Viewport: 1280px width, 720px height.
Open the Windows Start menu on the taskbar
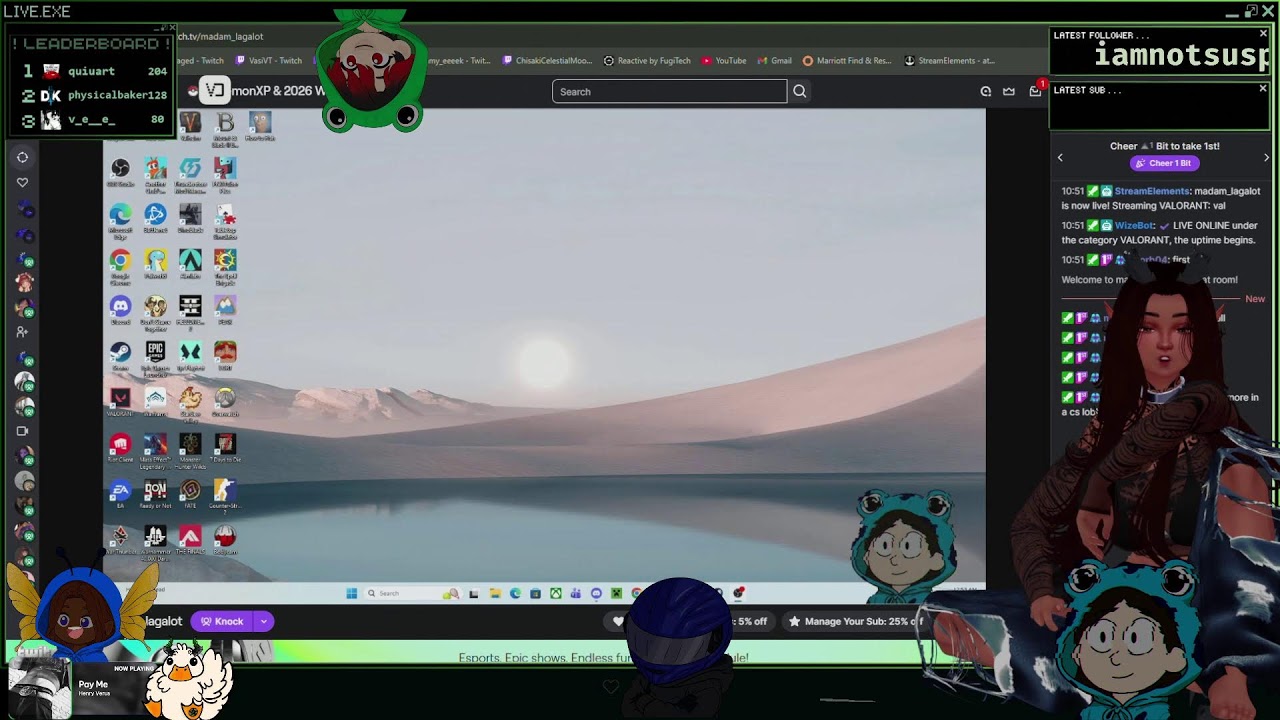point(352,593)
